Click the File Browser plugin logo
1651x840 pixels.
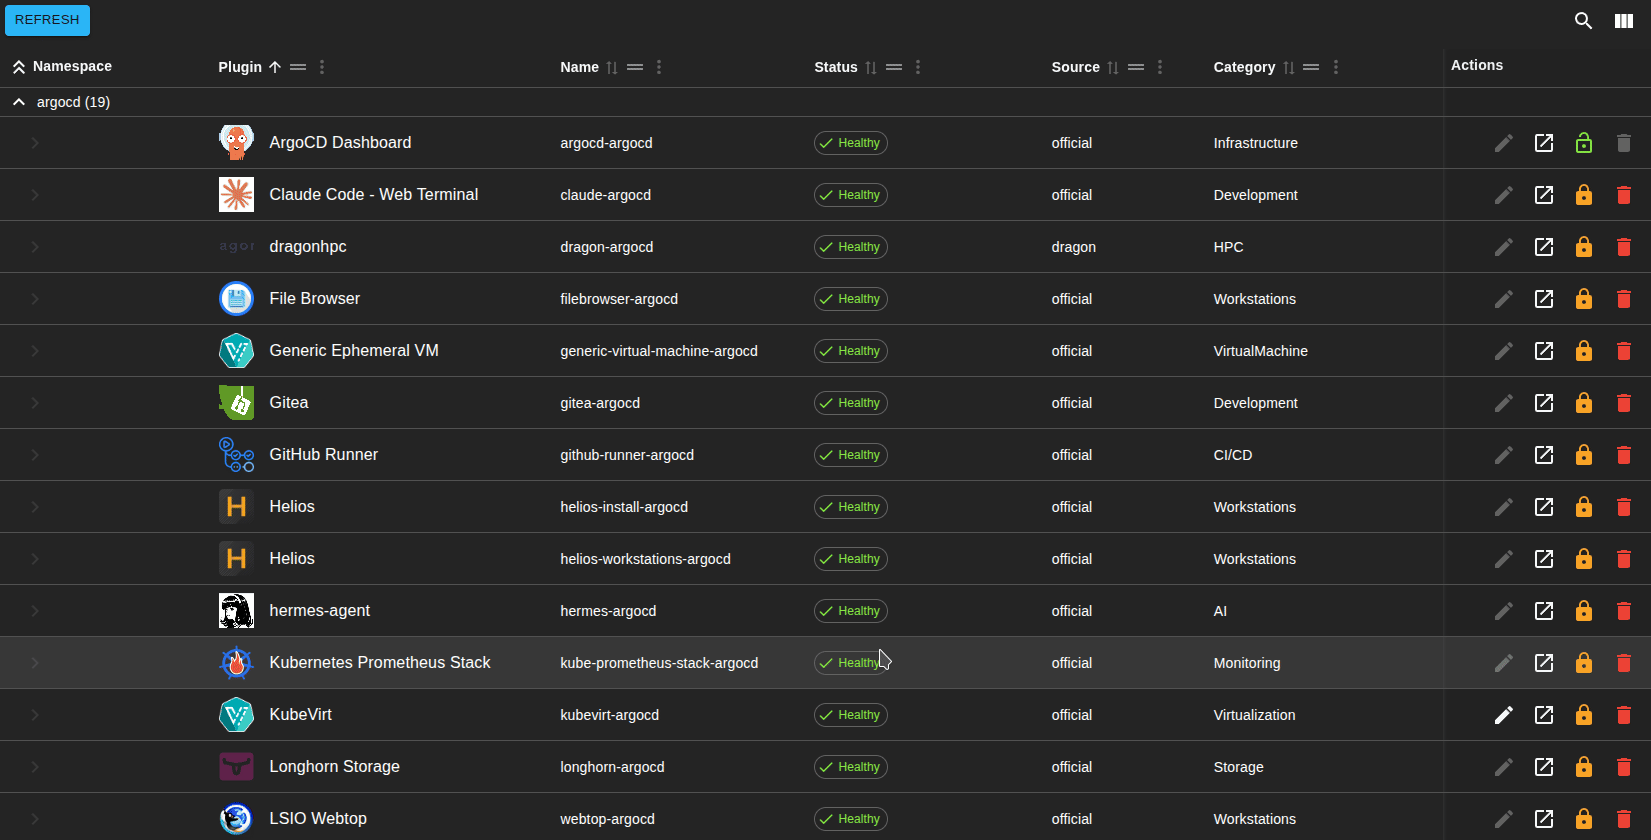[236, 299]
